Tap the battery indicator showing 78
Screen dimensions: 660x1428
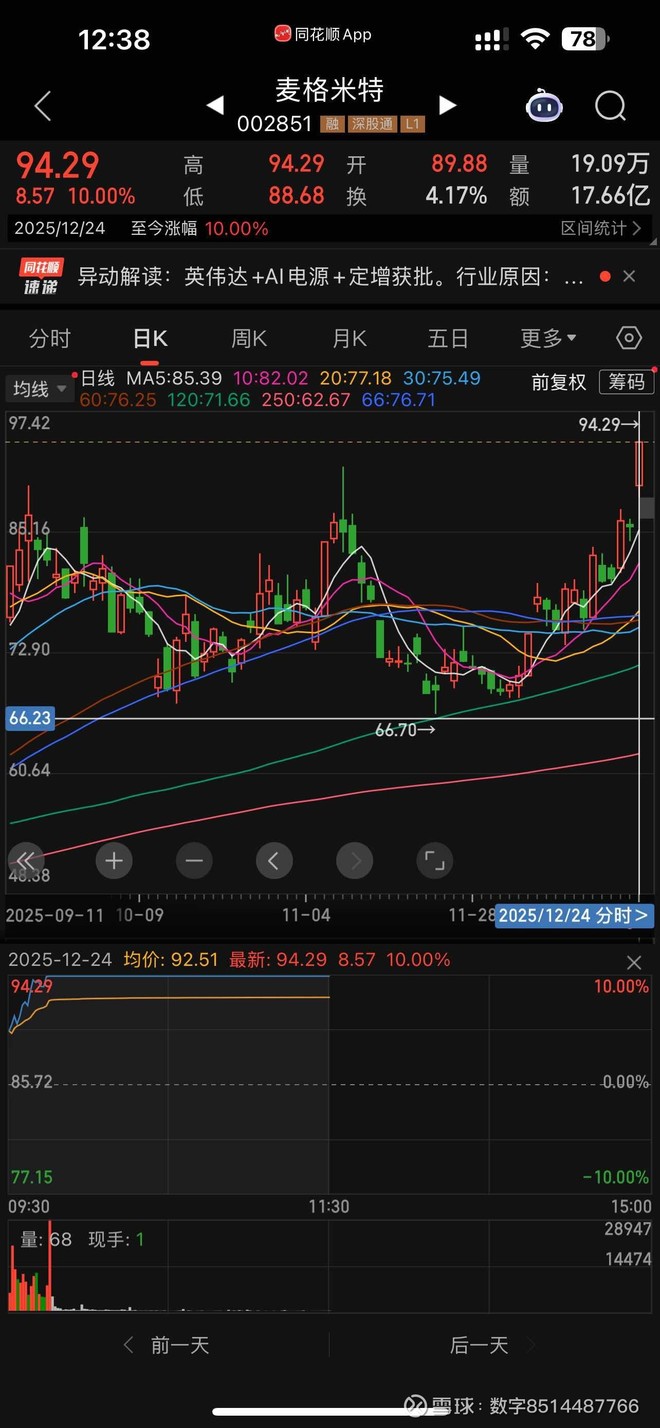tap(584, 39)
